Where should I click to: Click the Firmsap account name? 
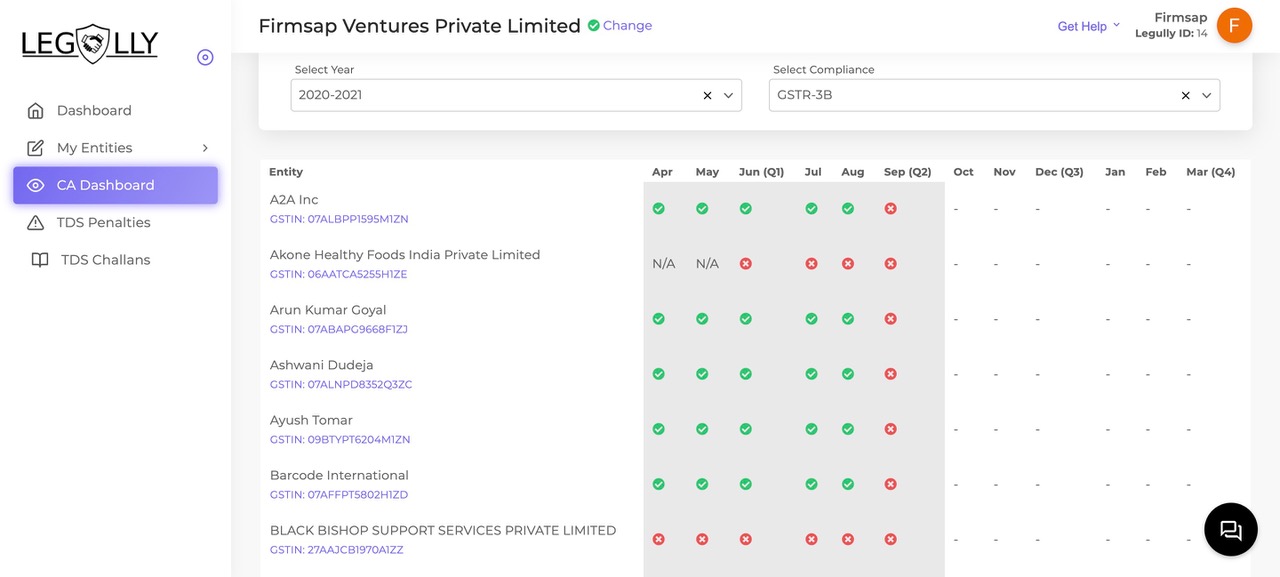[x=1180, y=17]
